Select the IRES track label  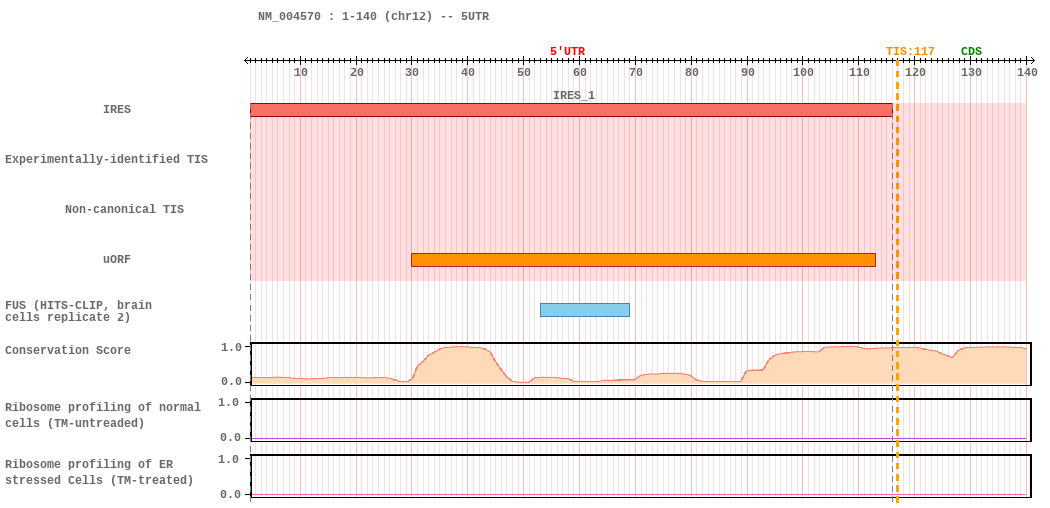(117, 109)
